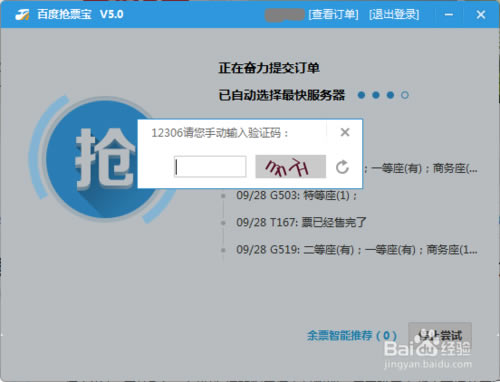Click the 停止尝试 button

click(440, 335)
